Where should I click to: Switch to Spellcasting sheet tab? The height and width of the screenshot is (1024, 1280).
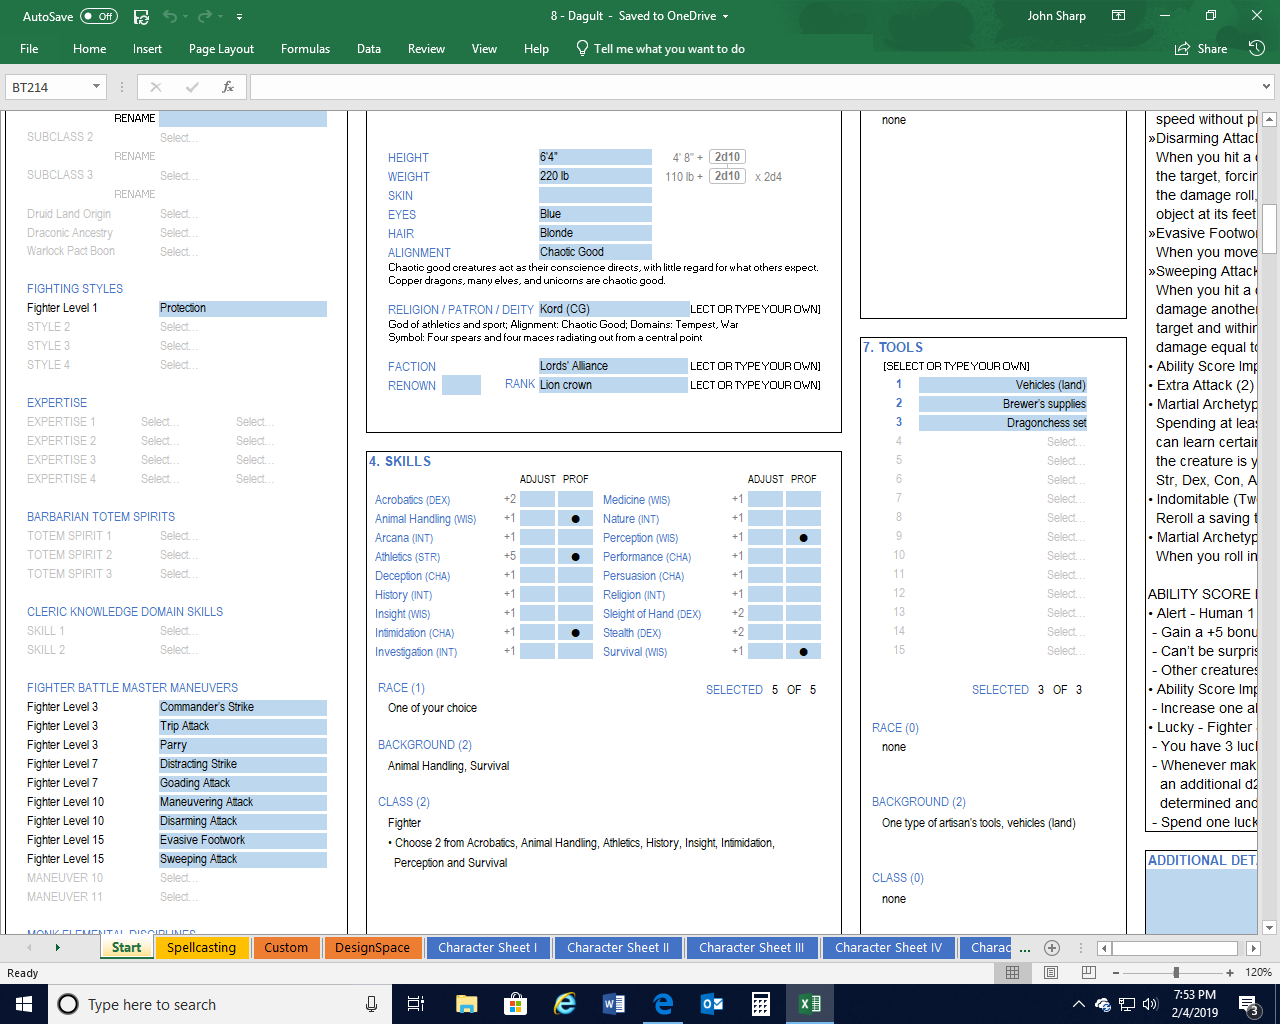[201, 948]
